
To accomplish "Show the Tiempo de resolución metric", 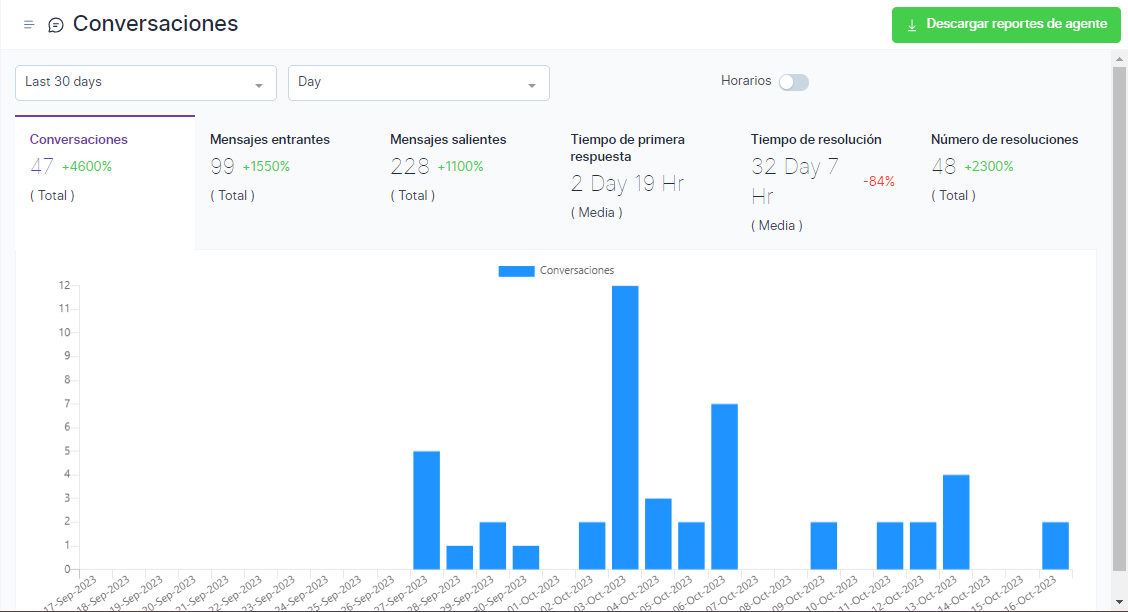I will (816, 140).
